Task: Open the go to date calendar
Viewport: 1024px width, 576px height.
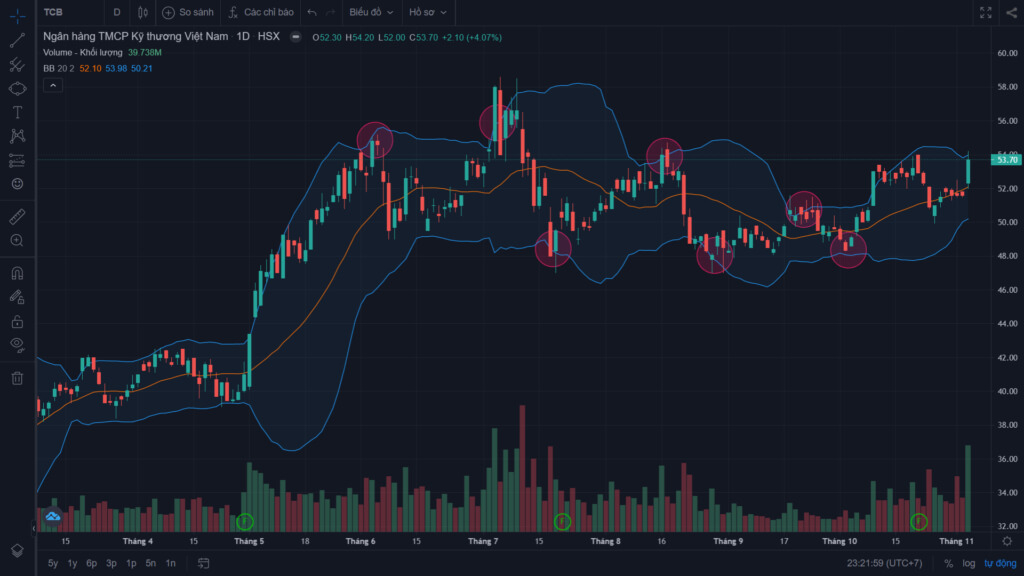Action: [204, 563]
